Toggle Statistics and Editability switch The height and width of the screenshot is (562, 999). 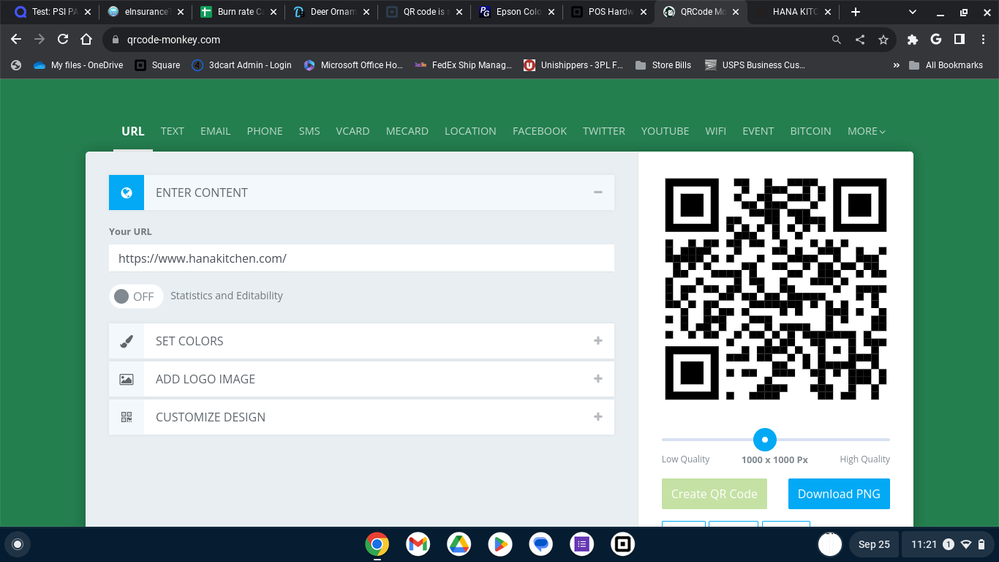click(136, 296)
